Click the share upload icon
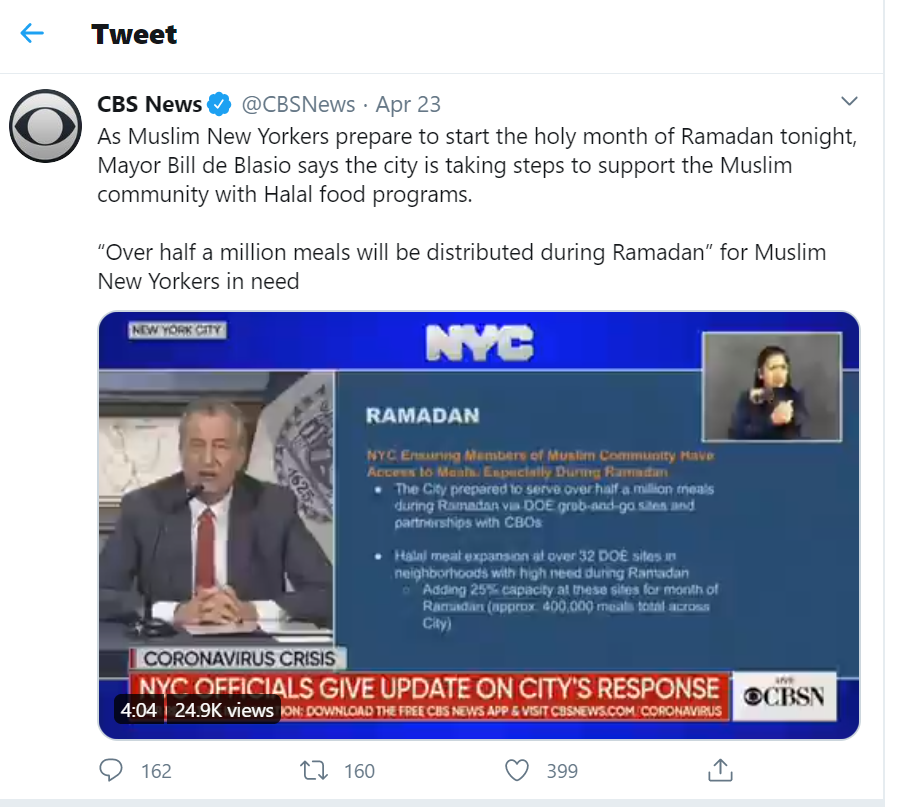The height and width of the screenshot is (807, 918). pos(720,770)
